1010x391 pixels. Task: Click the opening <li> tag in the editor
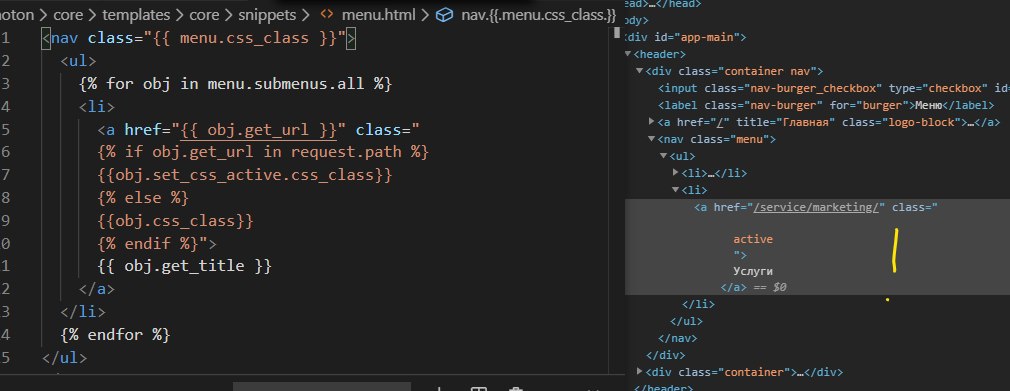click(97, 107)
